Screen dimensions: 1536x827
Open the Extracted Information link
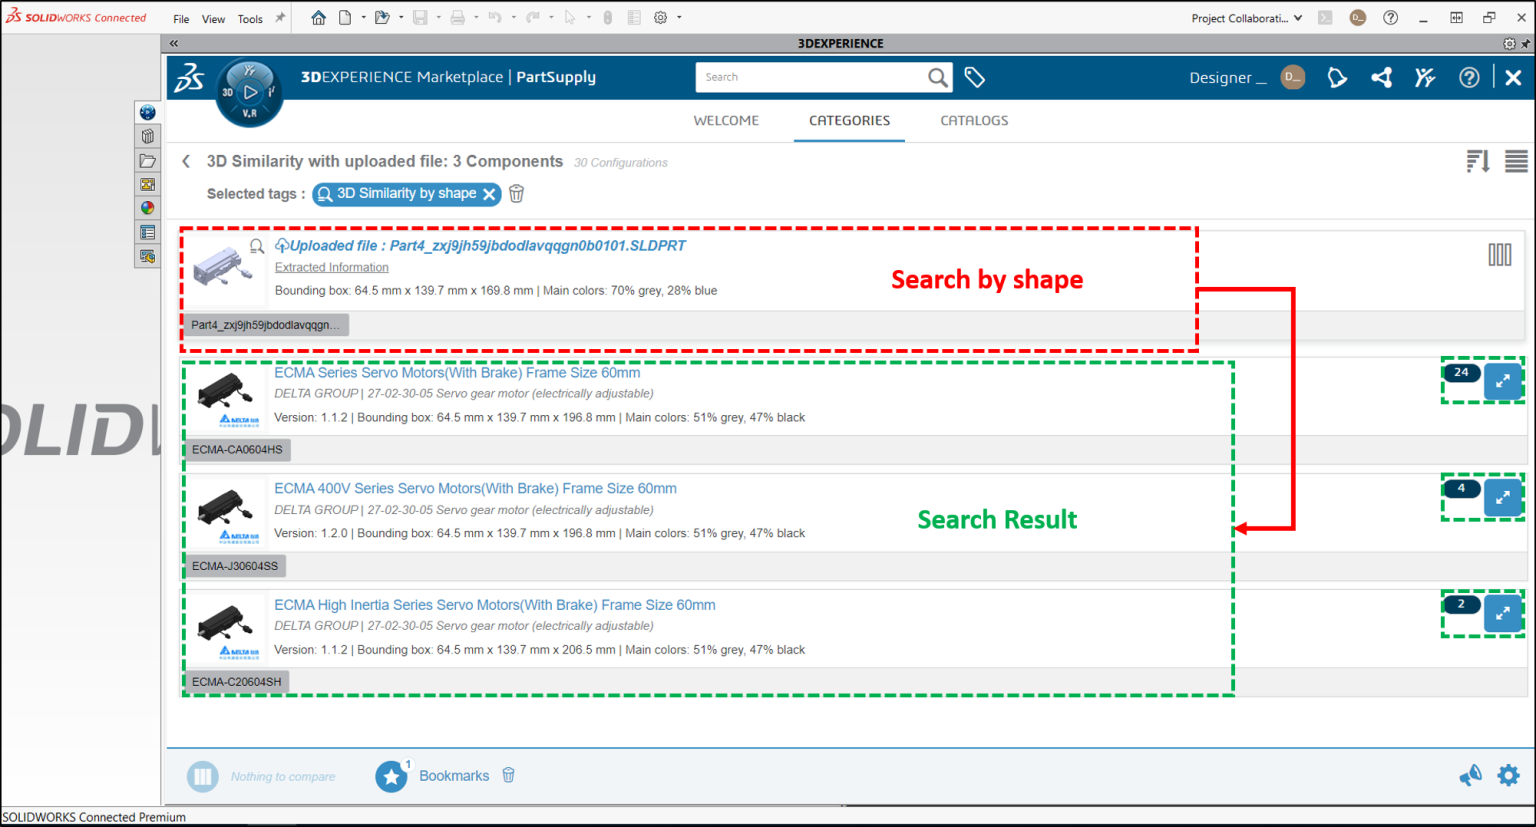coord(331,267)
